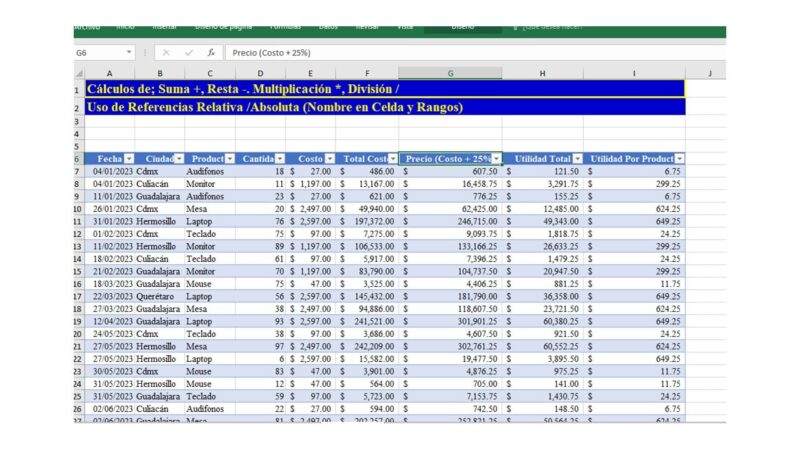Click the utility total cell 3,291.75

pyautogui.click(x=542, y=184)
